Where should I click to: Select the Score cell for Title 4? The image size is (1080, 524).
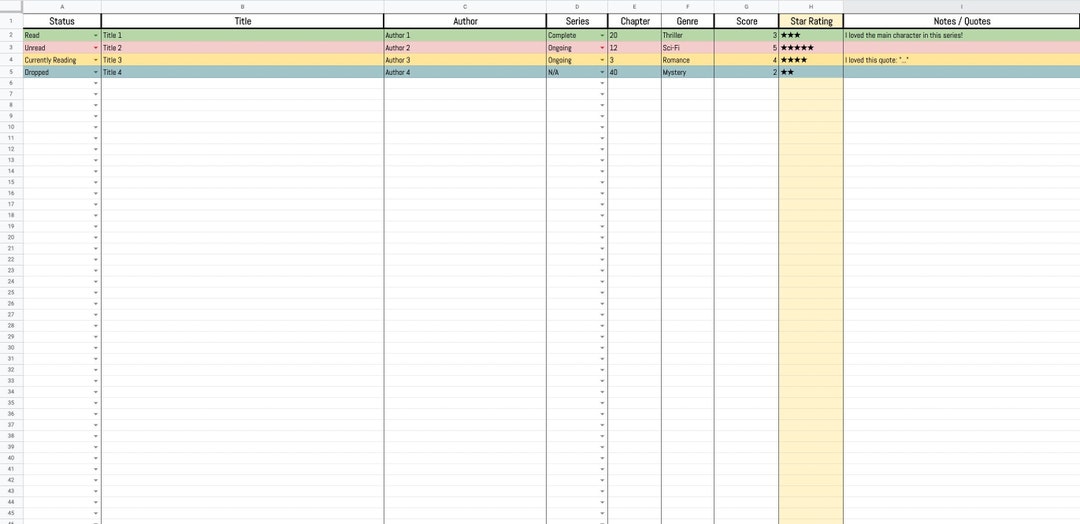[x=747, y=72]
